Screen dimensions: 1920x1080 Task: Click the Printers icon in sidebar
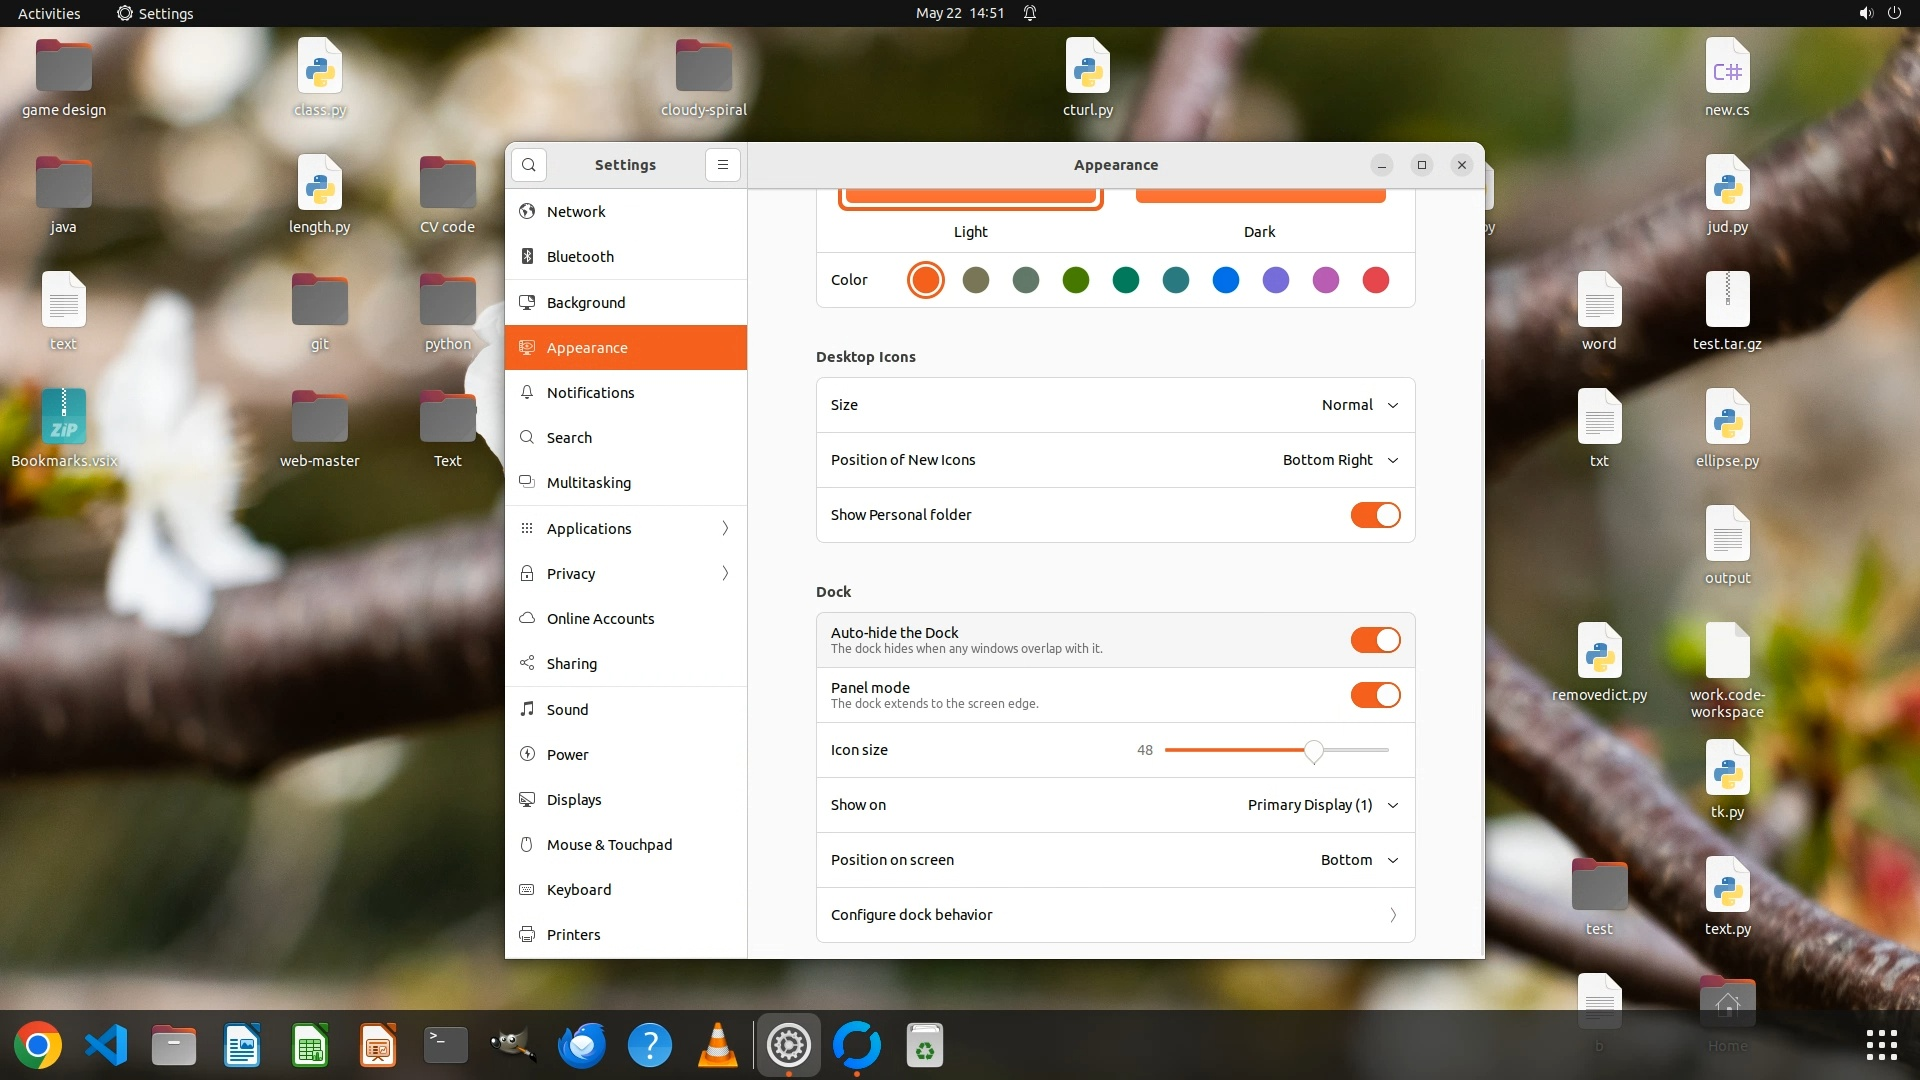(x=527, y=934)
